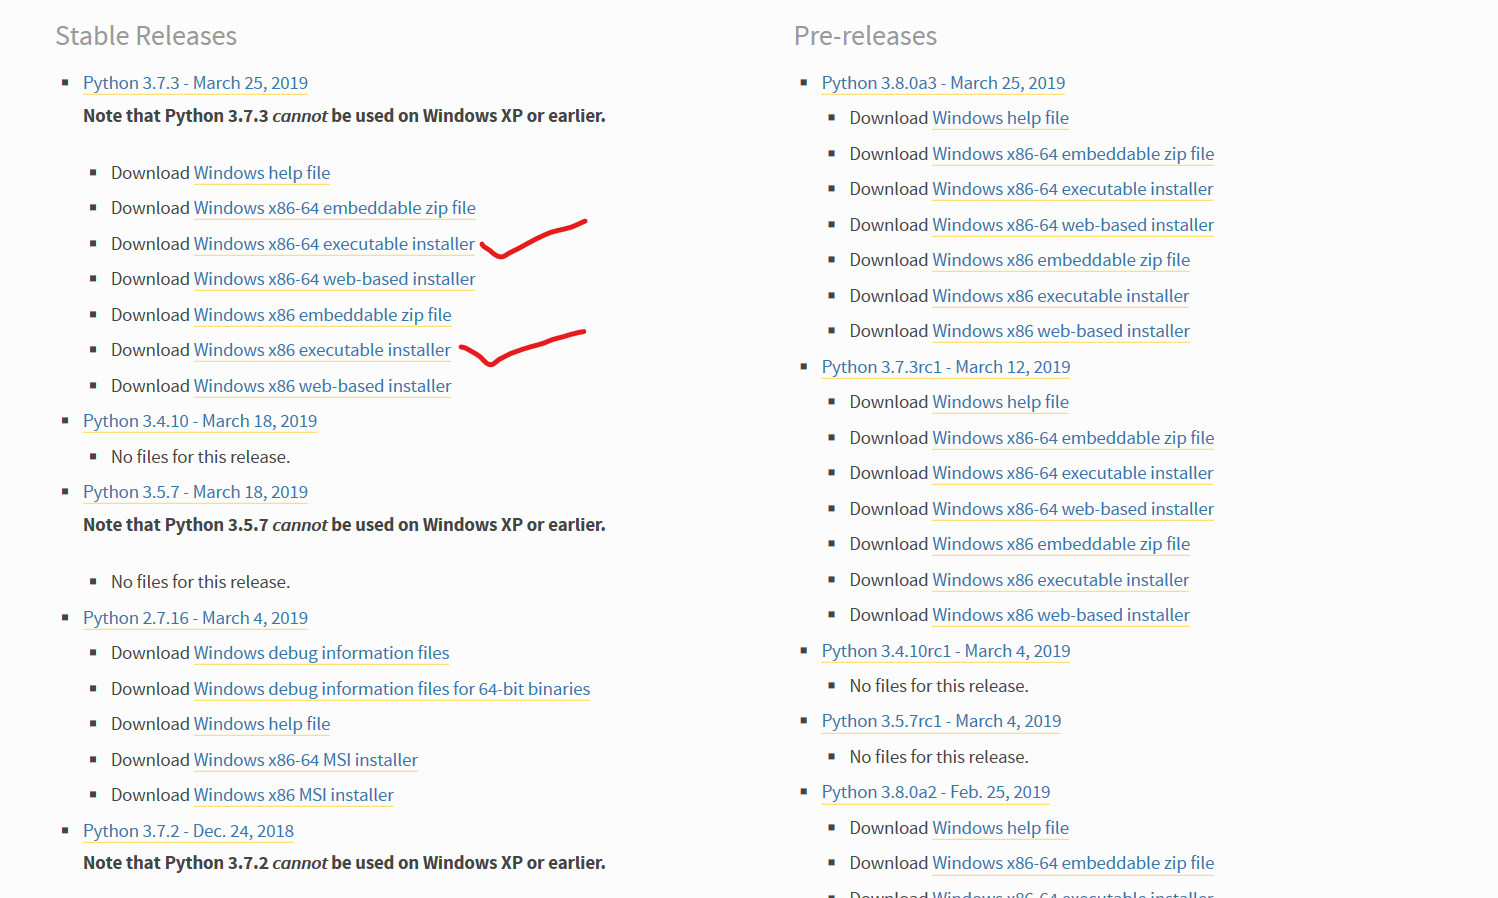Download Windows help file for Python 3.7.3
Viewport: 1498px width, 898px height.
pos(262,173)
